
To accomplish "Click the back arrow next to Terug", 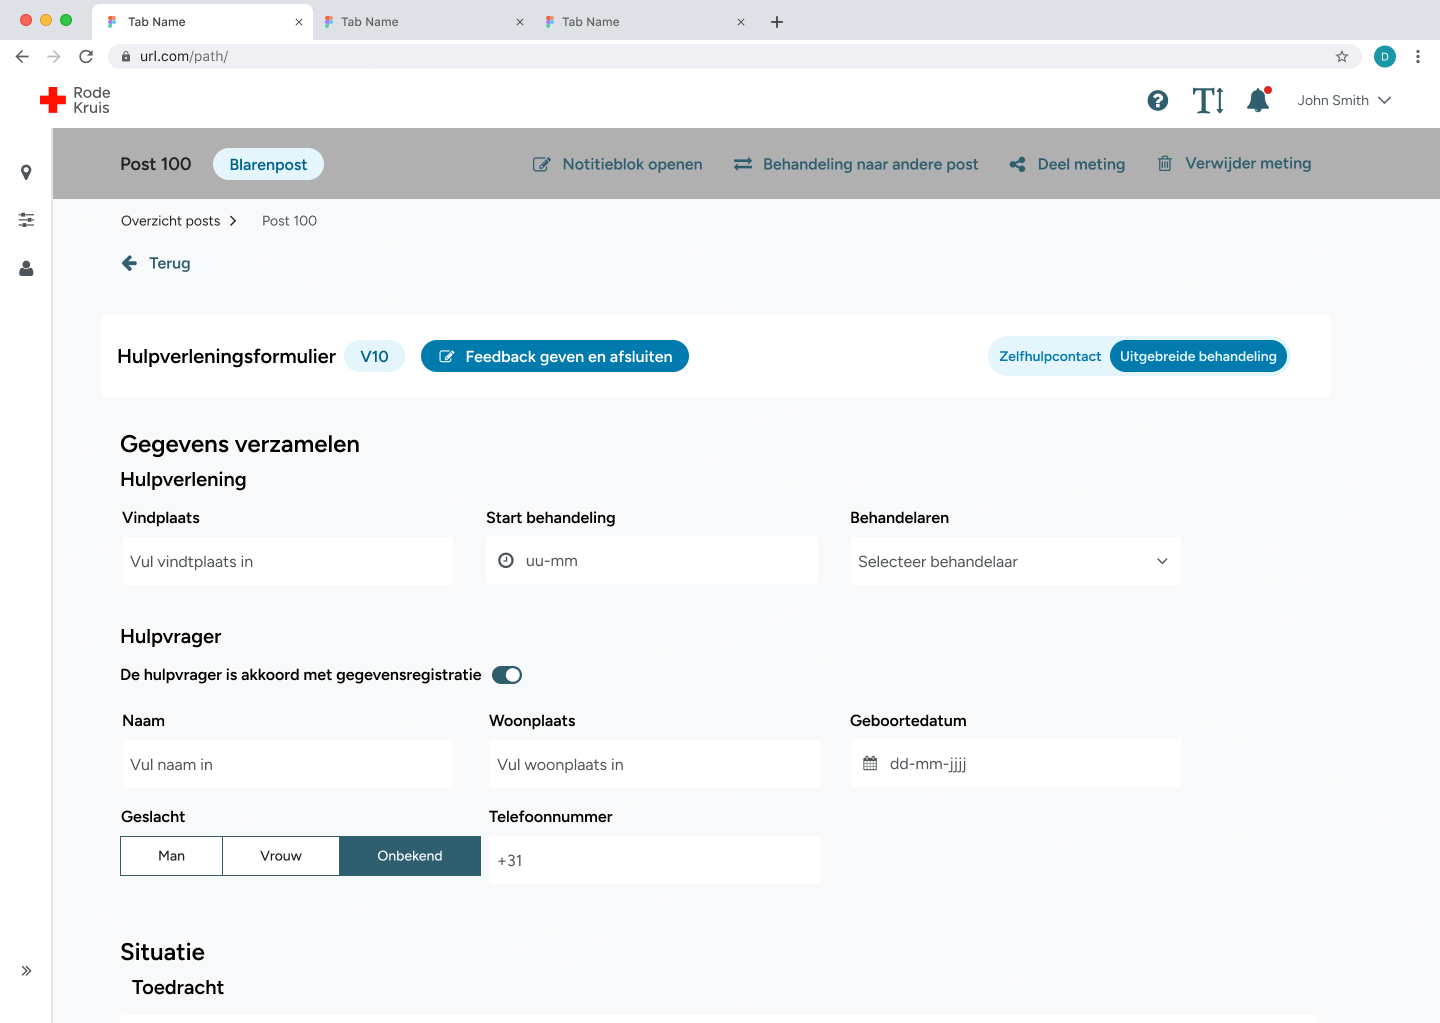I will [129, 263].
